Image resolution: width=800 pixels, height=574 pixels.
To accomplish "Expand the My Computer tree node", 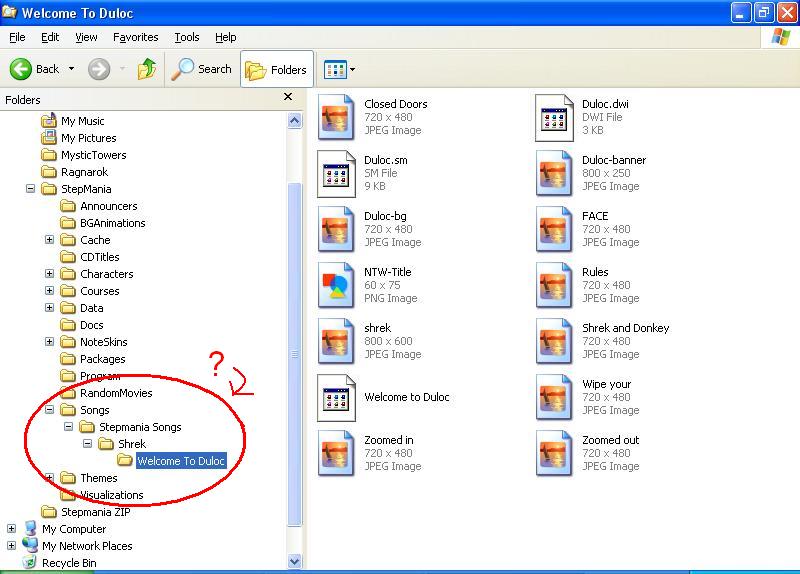I will click(x=11, y=529).
